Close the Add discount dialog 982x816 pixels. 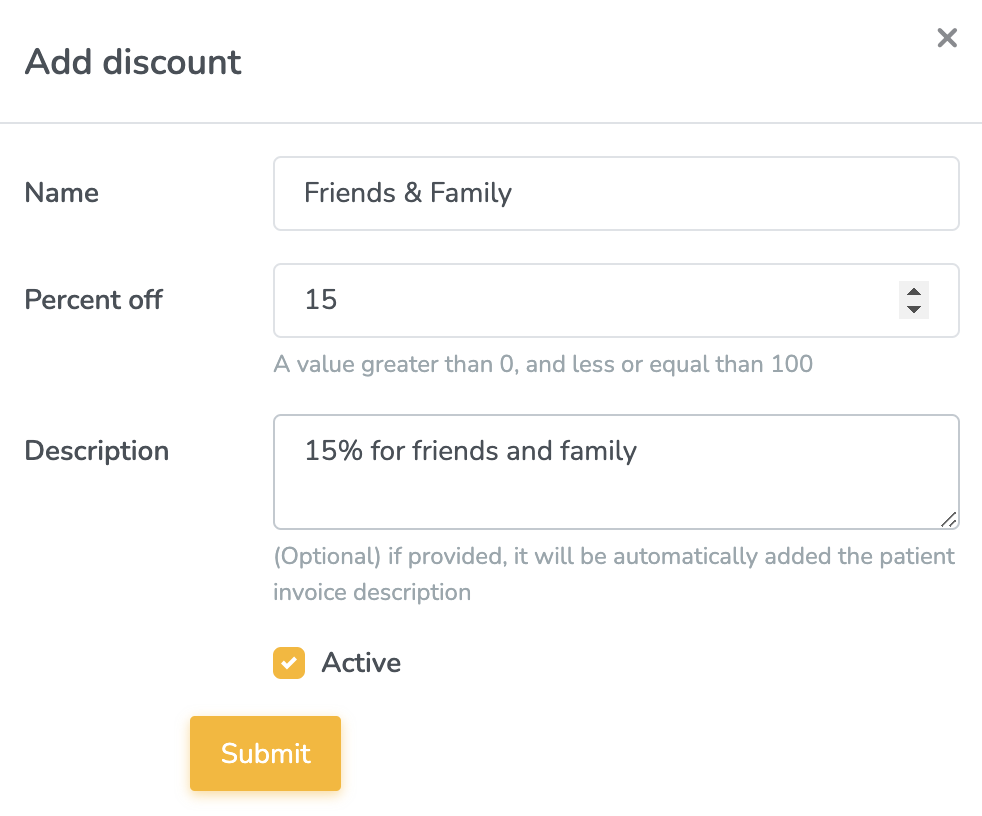pos(946,38)
